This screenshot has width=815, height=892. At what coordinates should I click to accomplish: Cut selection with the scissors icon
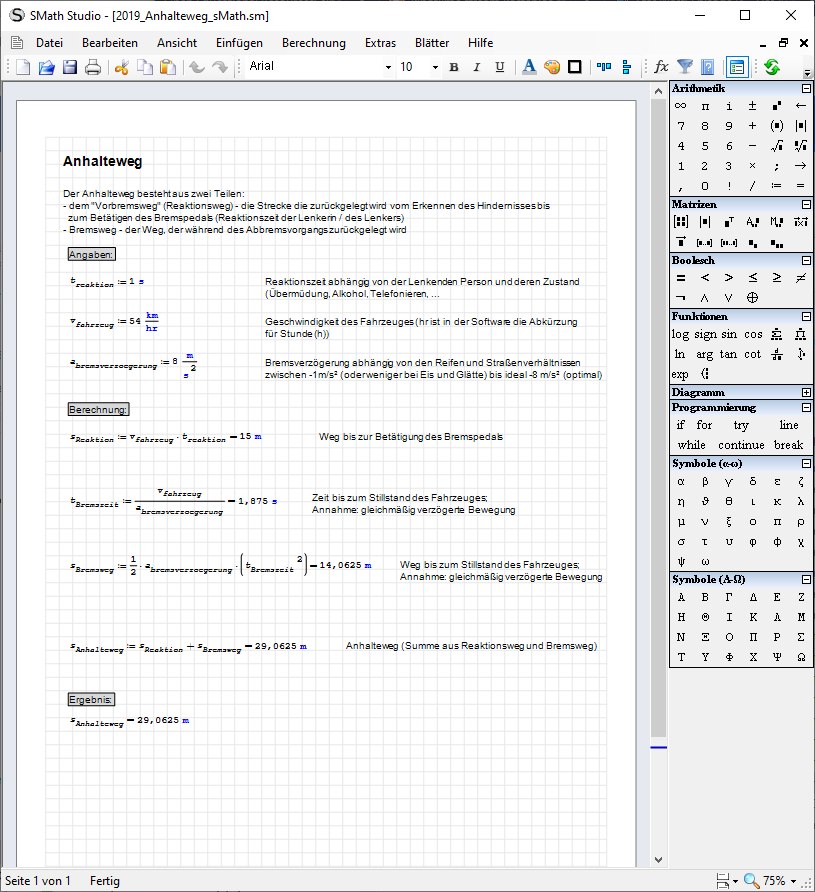click(x=121, y=67)
